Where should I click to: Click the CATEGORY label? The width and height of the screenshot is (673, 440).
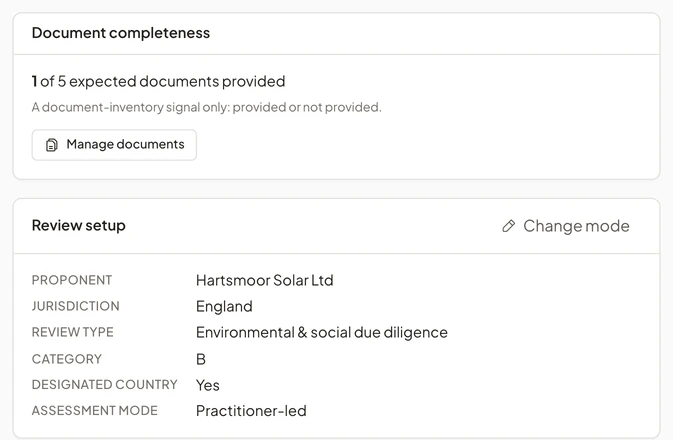coord(67,359)
